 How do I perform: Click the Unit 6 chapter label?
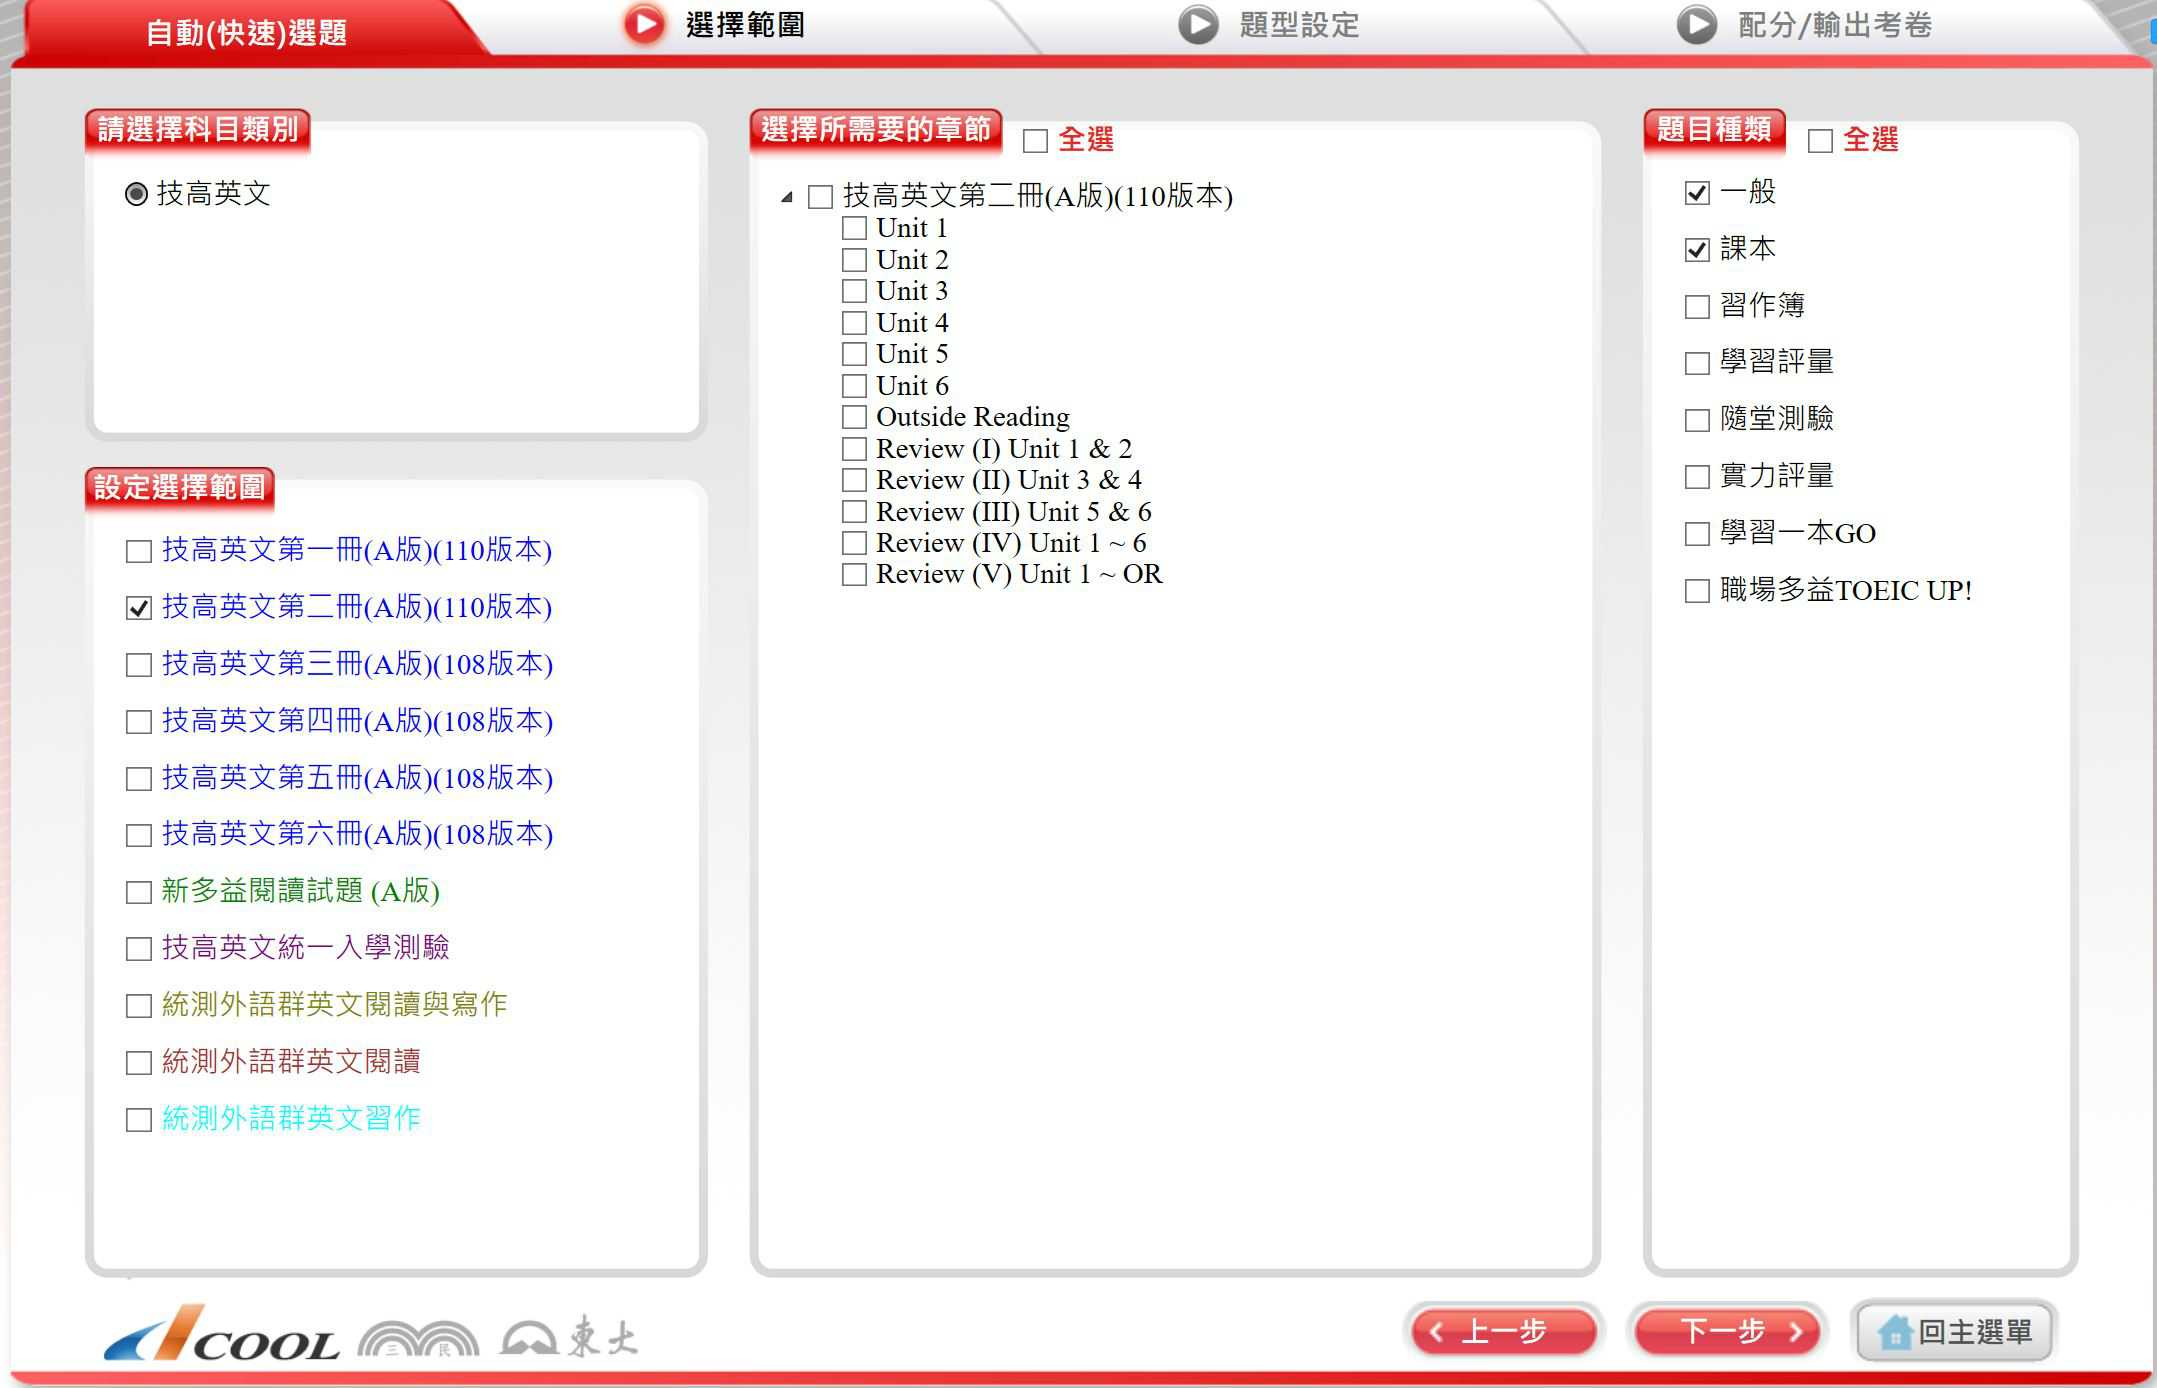(912, 386)
